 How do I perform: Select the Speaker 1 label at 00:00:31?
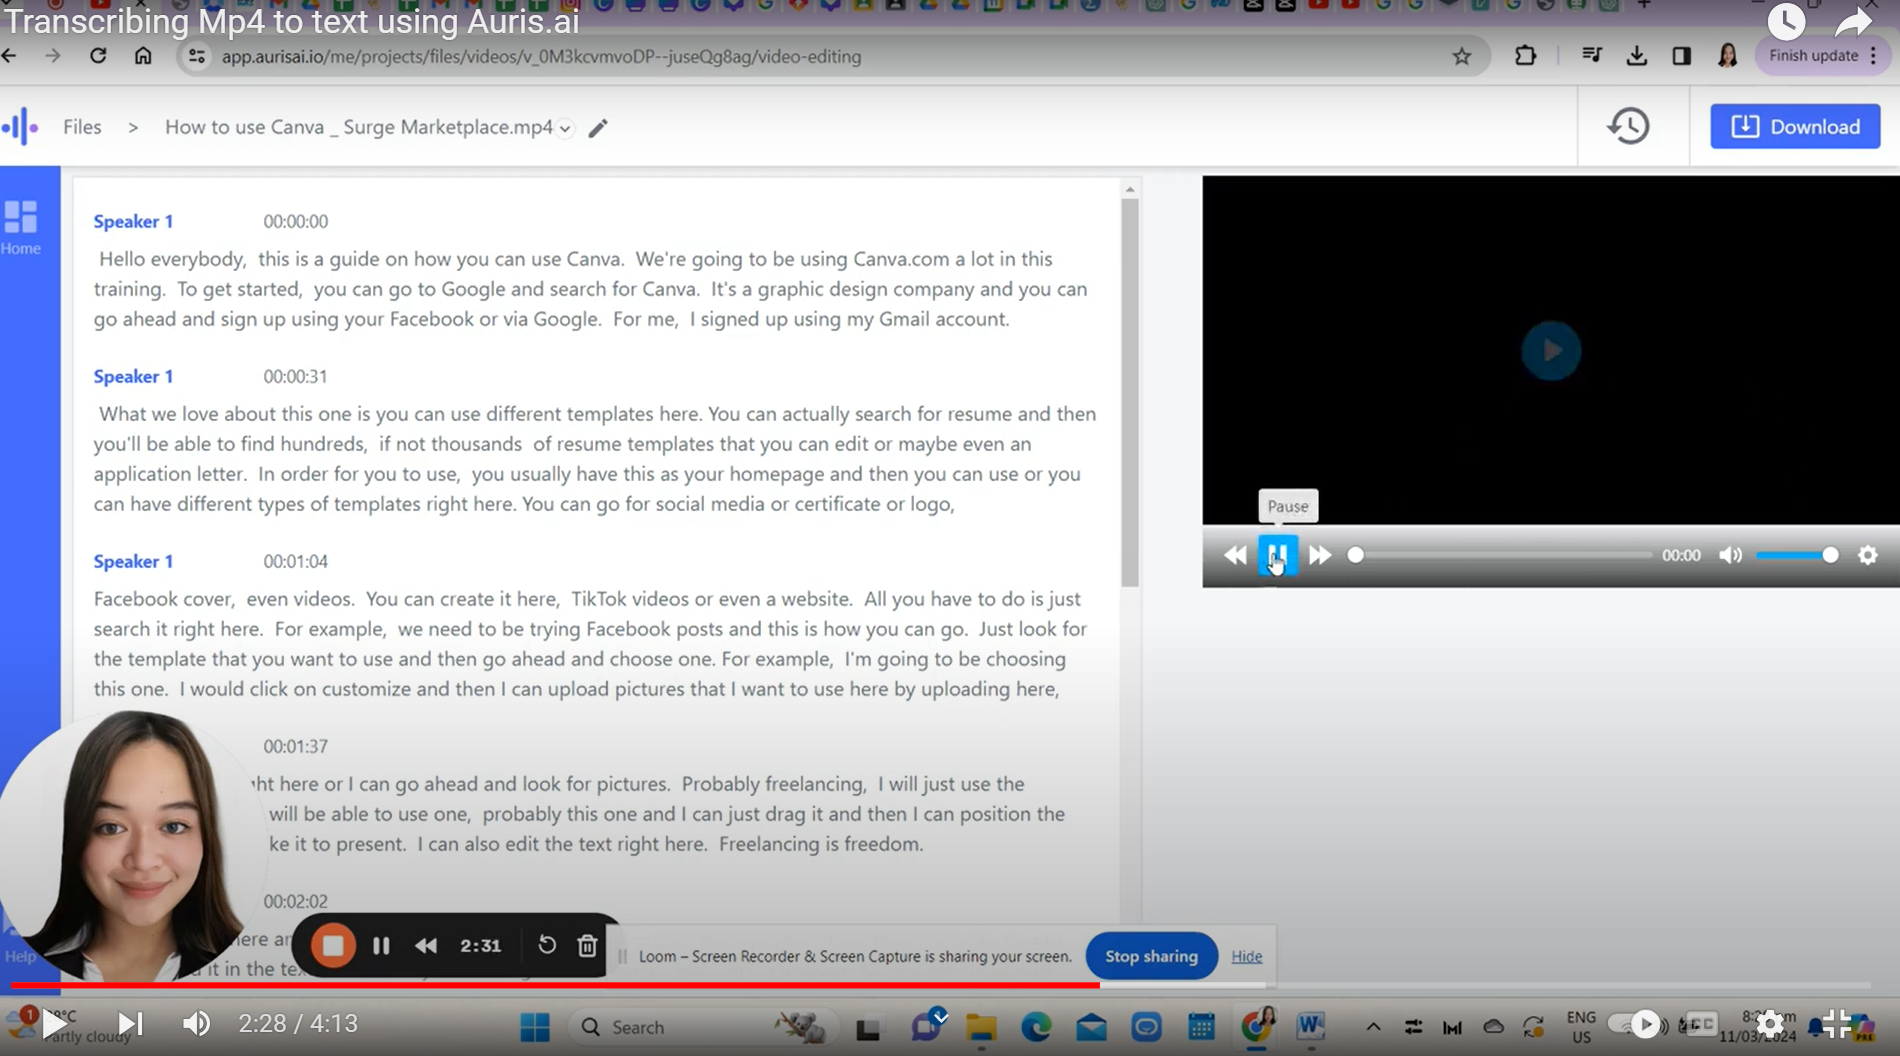(x=133, y=376)
